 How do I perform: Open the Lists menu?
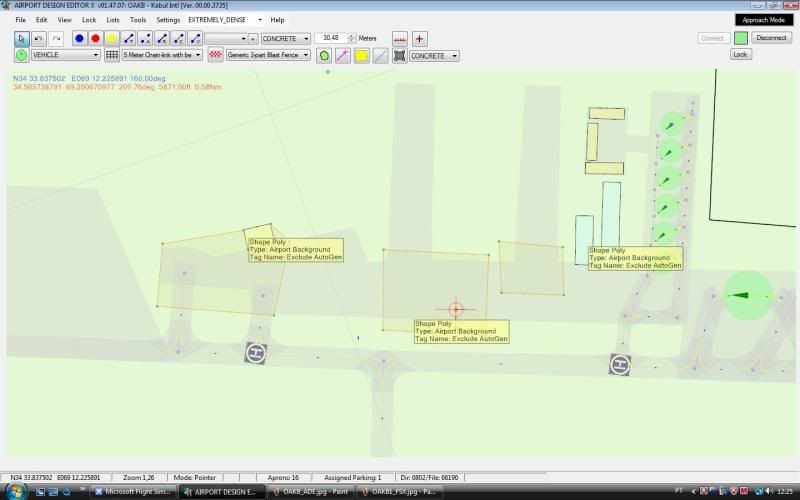point(113,19)
